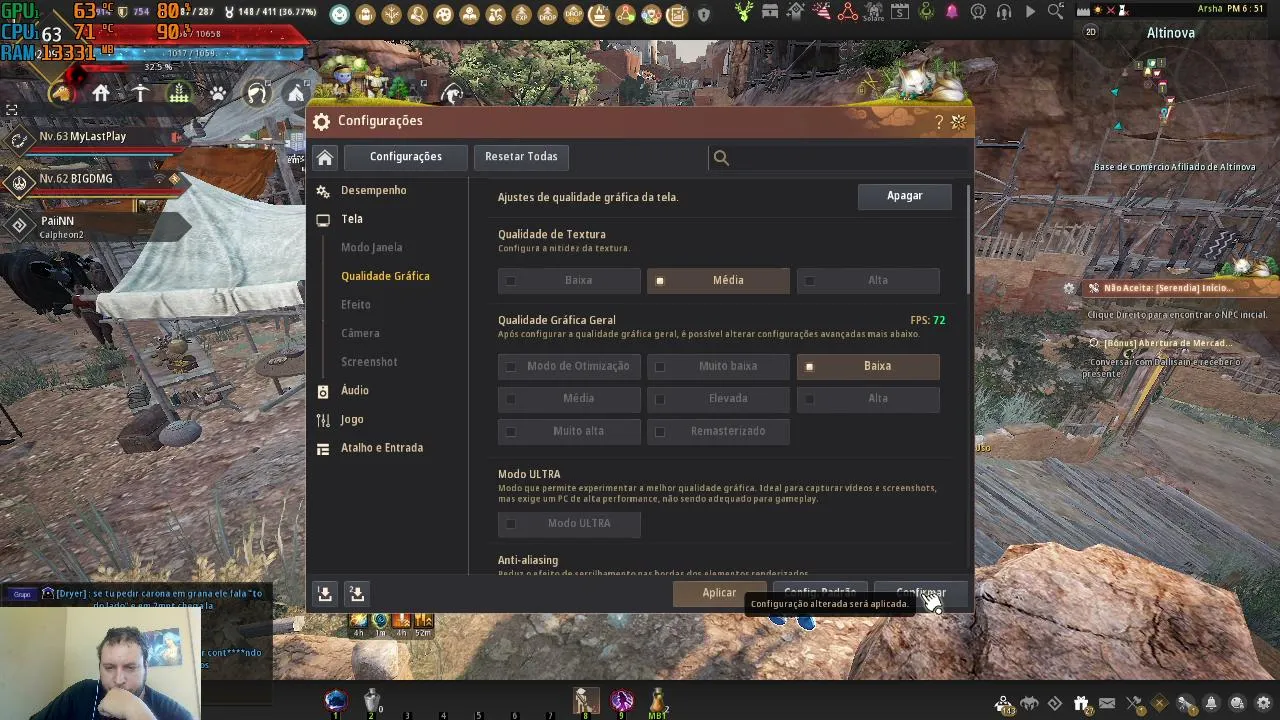This screenshot has width=1280, height=720.
Task: Click the Config. Padrão button
Action: [820, 593]
